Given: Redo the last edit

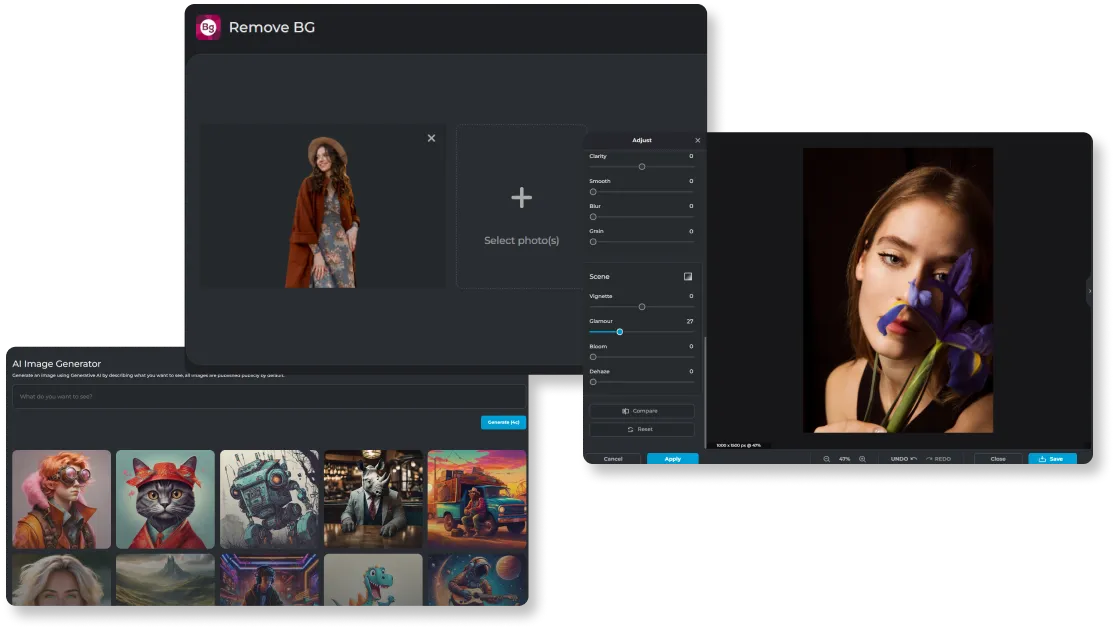Looking at the screenshot, I should [x=939, y=459].
